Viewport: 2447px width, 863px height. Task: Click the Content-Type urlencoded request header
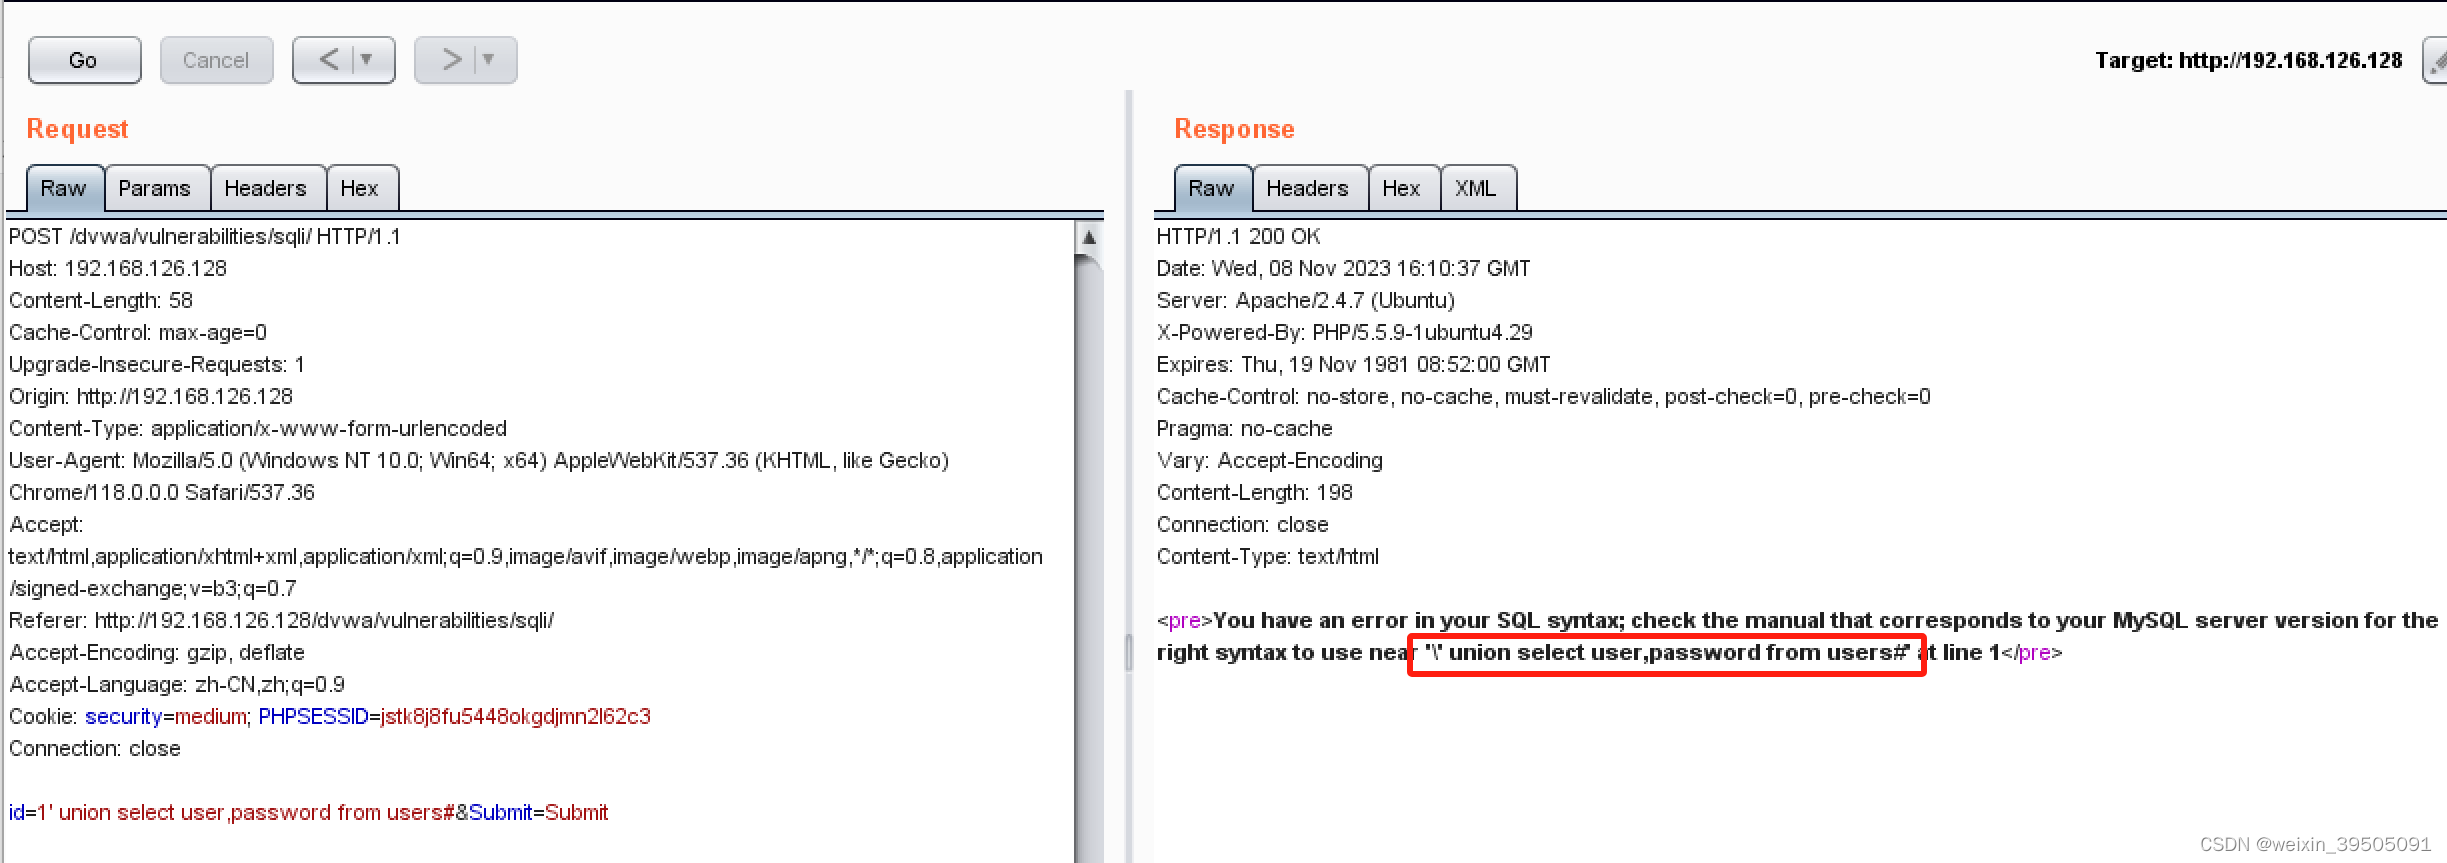pos(258,428)
